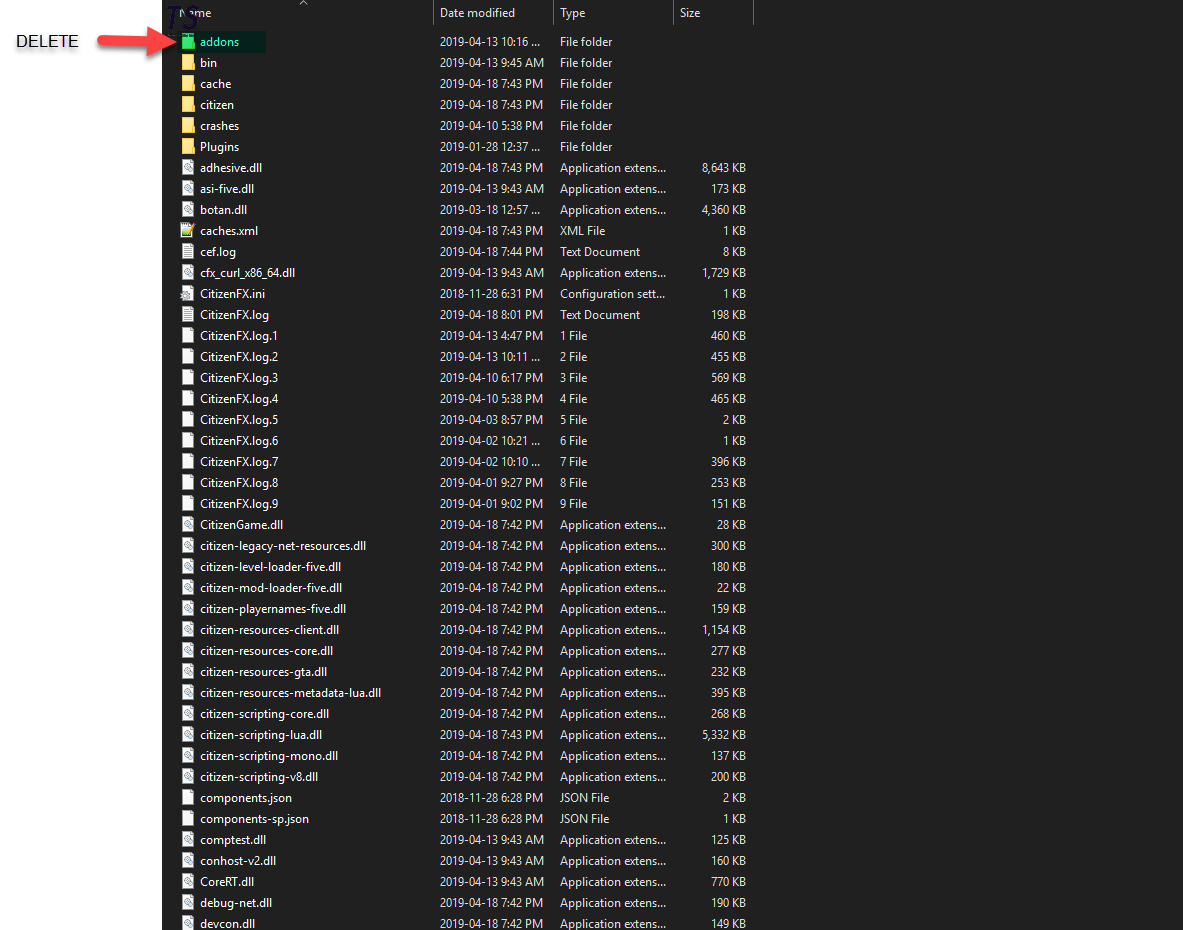
Task: Select the Plugins folder name
Action: tap(220, 147)
